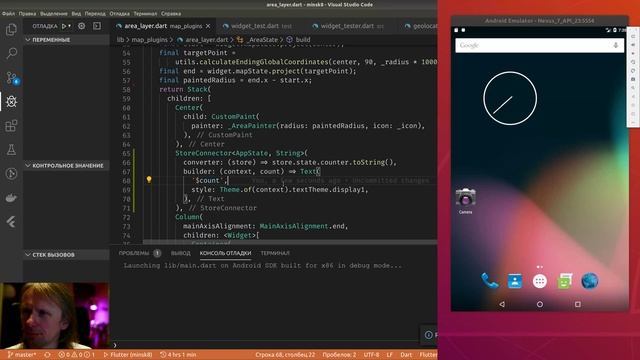Close the area_layer.dart tab
This screenshot has height=360, width=640.
point(208,26)
